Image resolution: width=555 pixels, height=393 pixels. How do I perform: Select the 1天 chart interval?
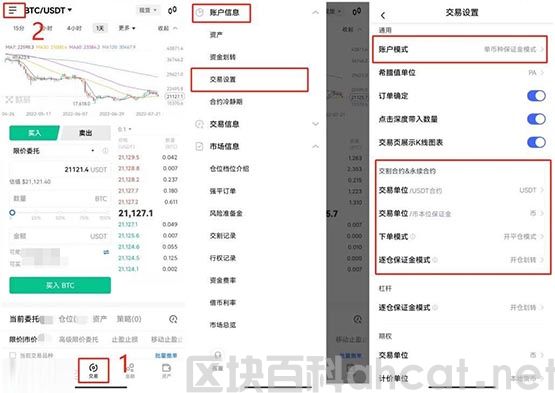pos(100,28)
